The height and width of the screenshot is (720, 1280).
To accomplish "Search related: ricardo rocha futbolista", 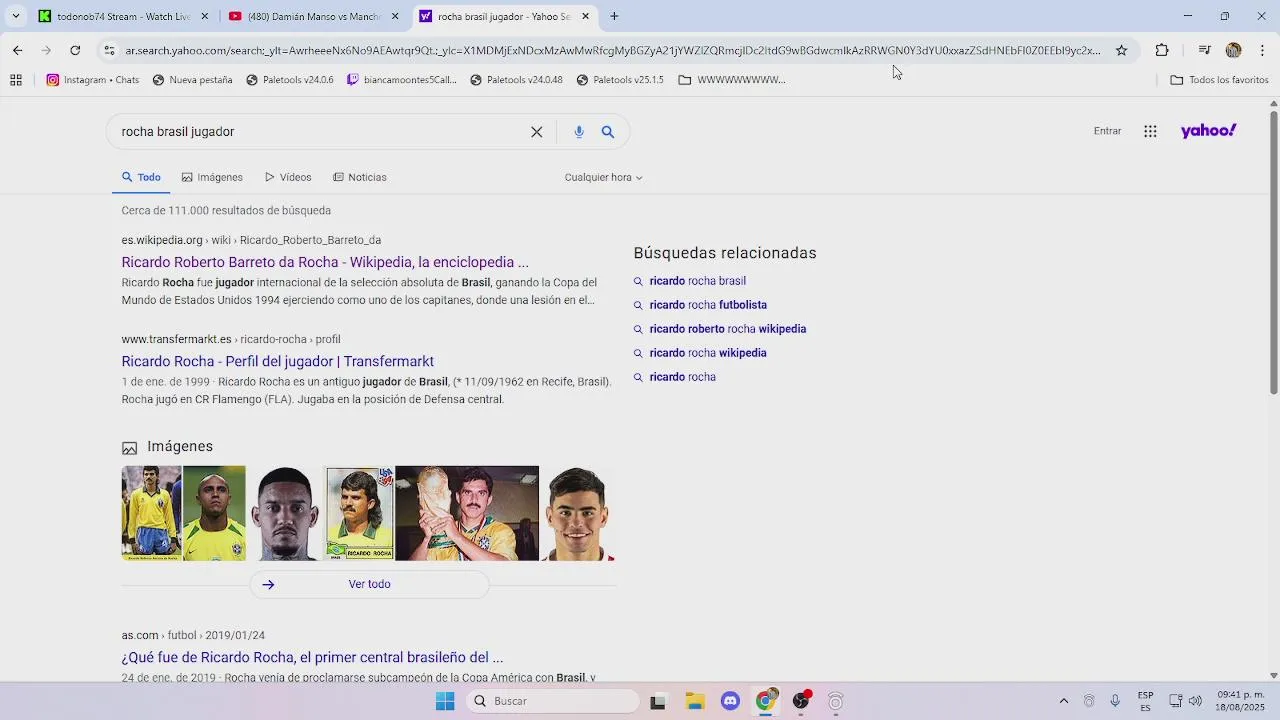I will point(708,305).
